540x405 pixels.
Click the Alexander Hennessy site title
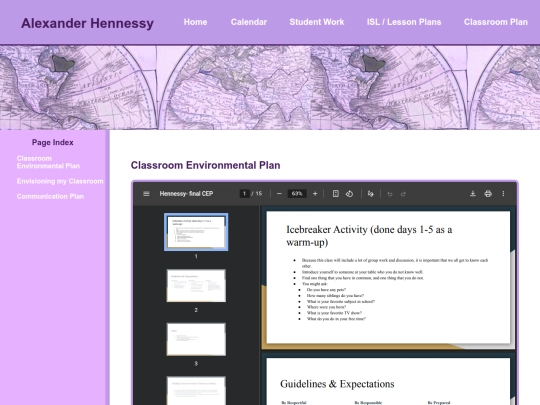pos(87,23)
